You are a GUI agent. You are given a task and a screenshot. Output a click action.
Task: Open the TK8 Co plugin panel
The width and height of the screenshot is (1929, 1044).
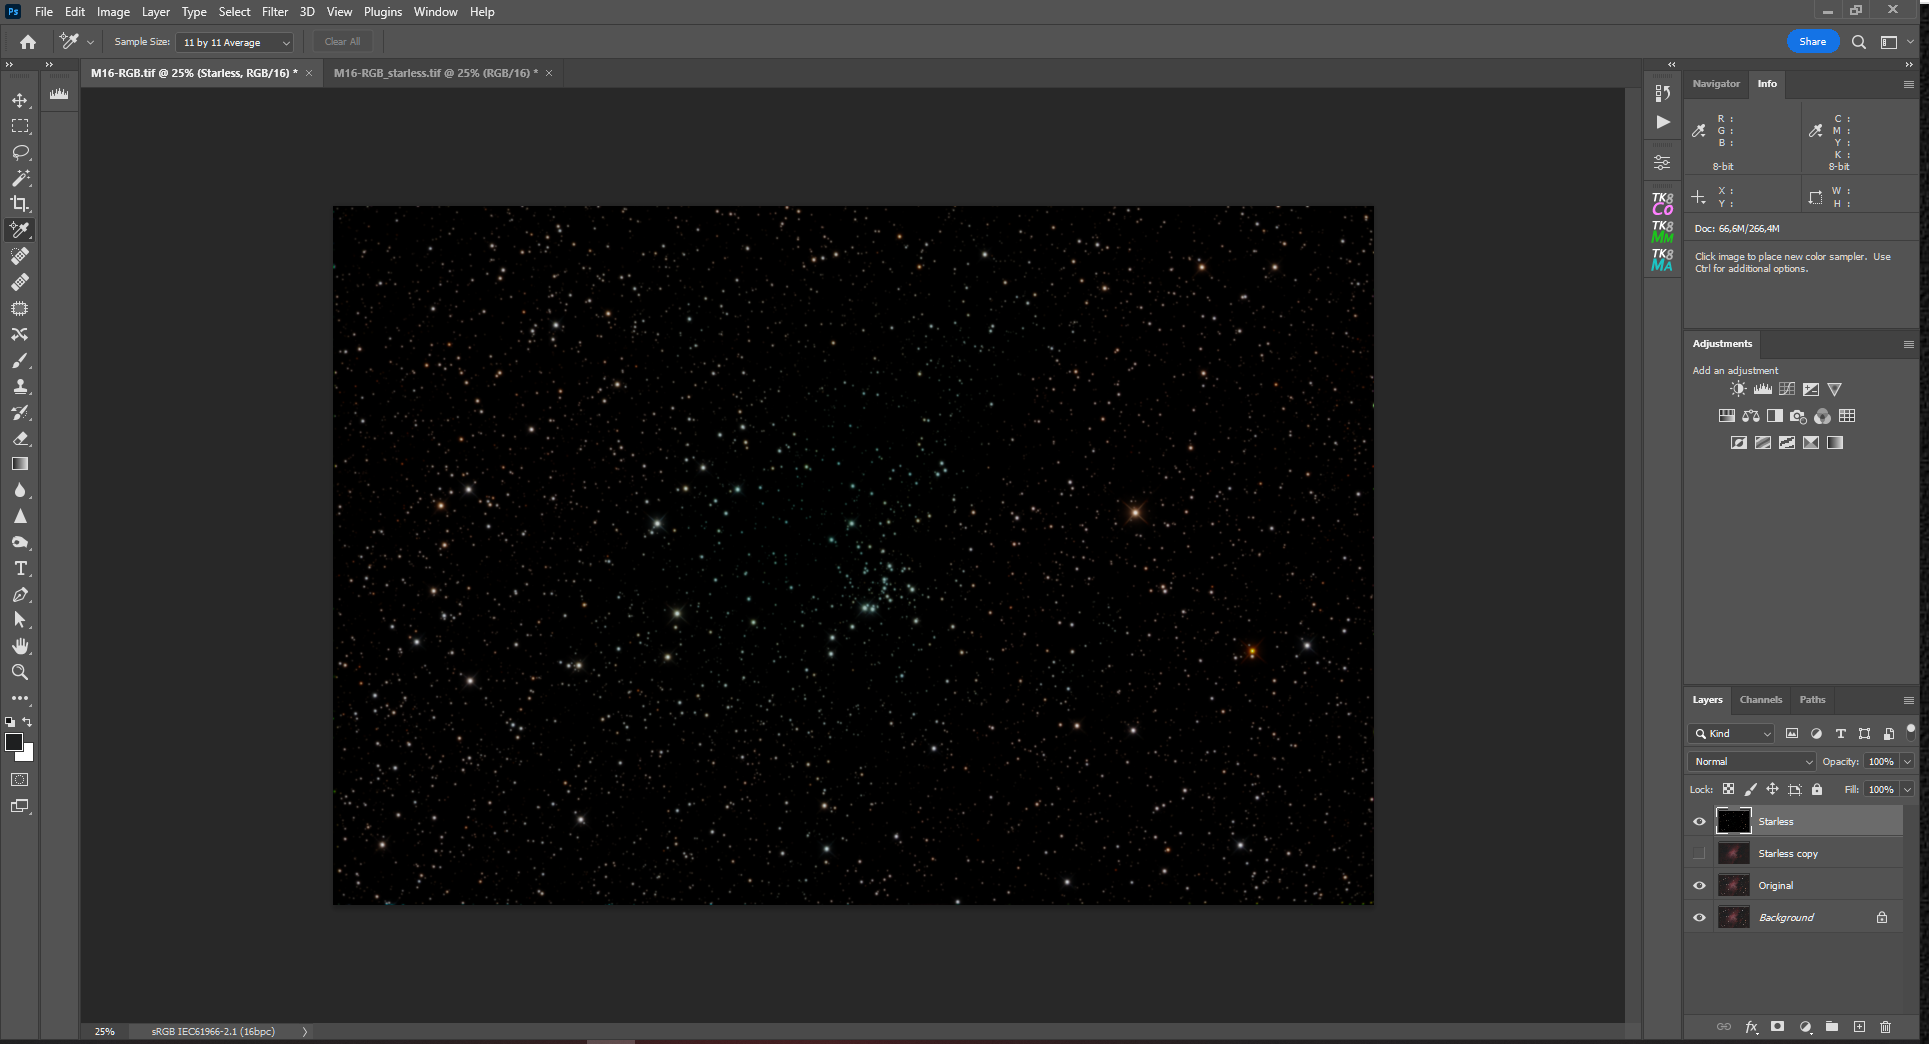(x=1662, y=204)
